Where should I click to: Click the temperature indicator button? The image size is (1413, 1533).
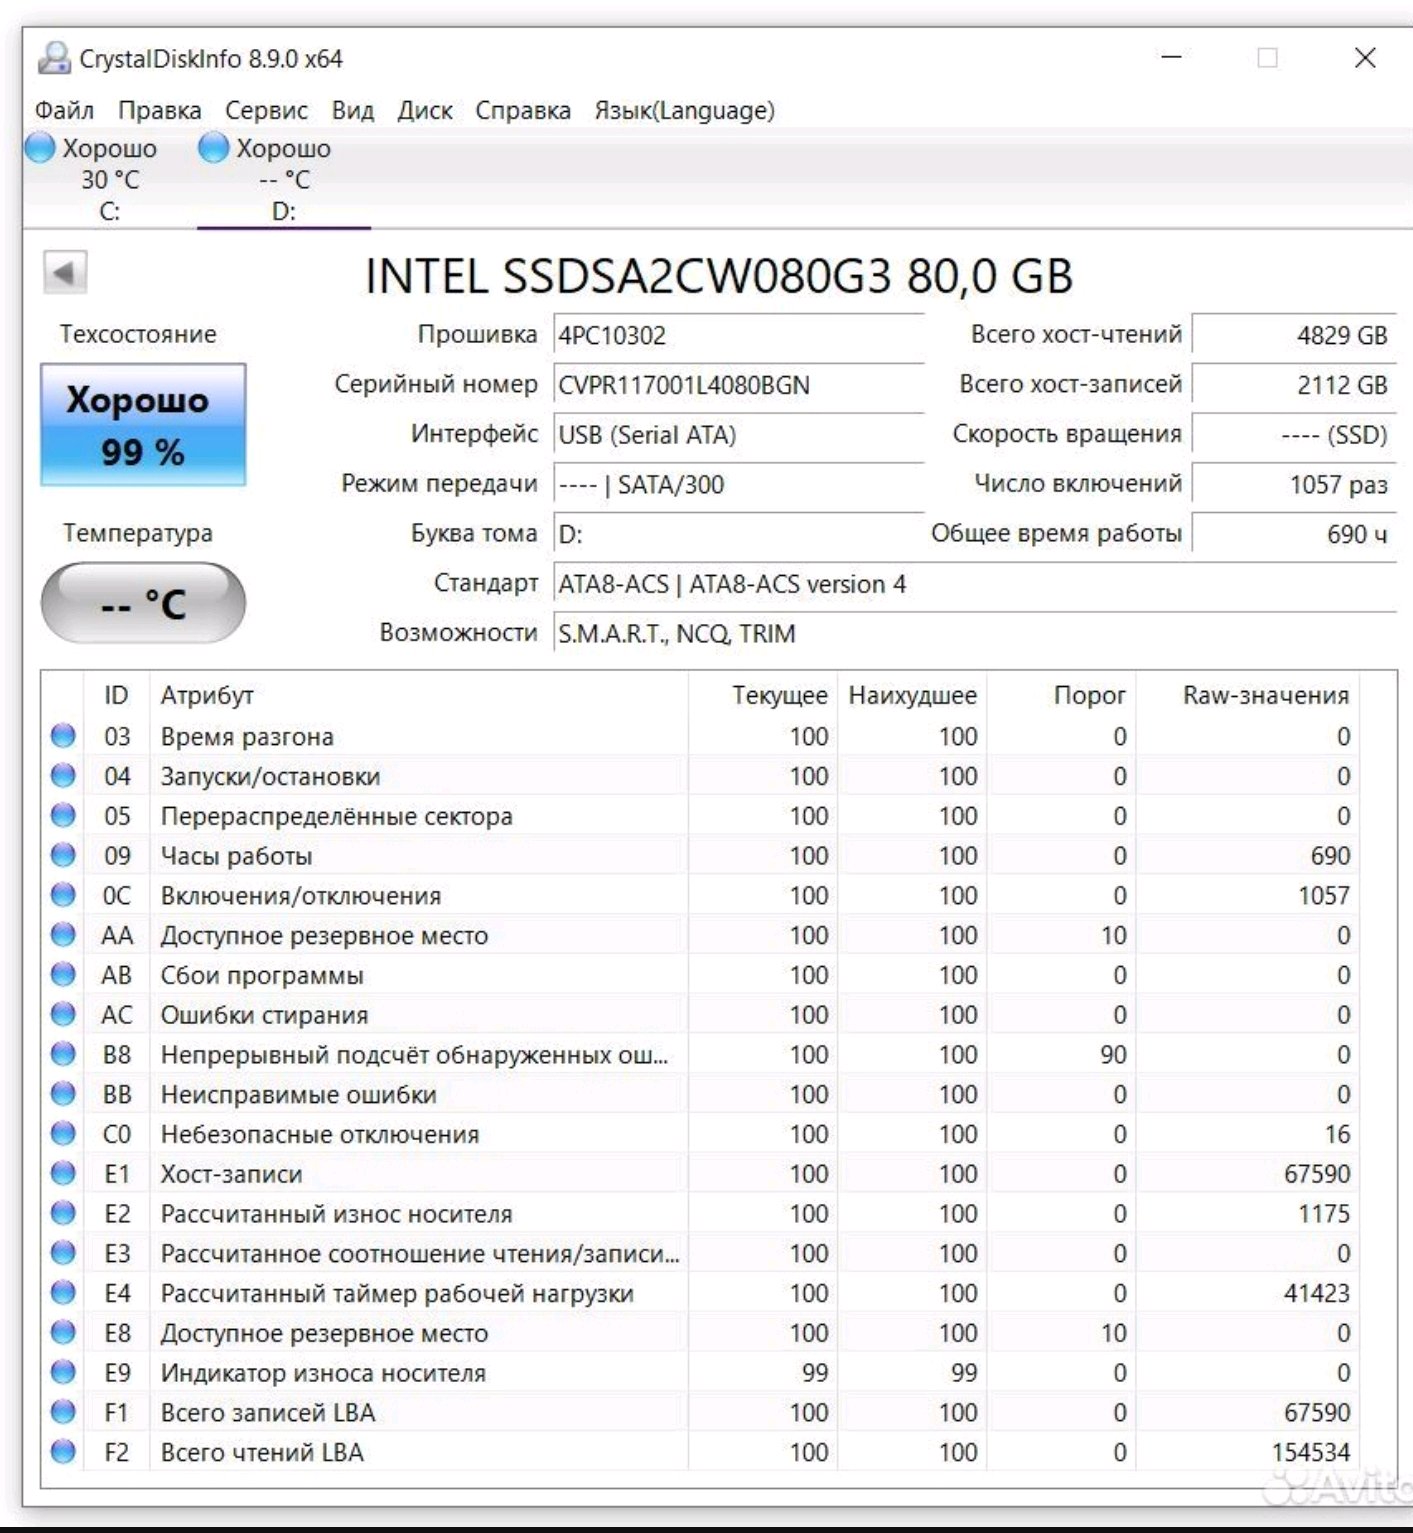point(143,603)
